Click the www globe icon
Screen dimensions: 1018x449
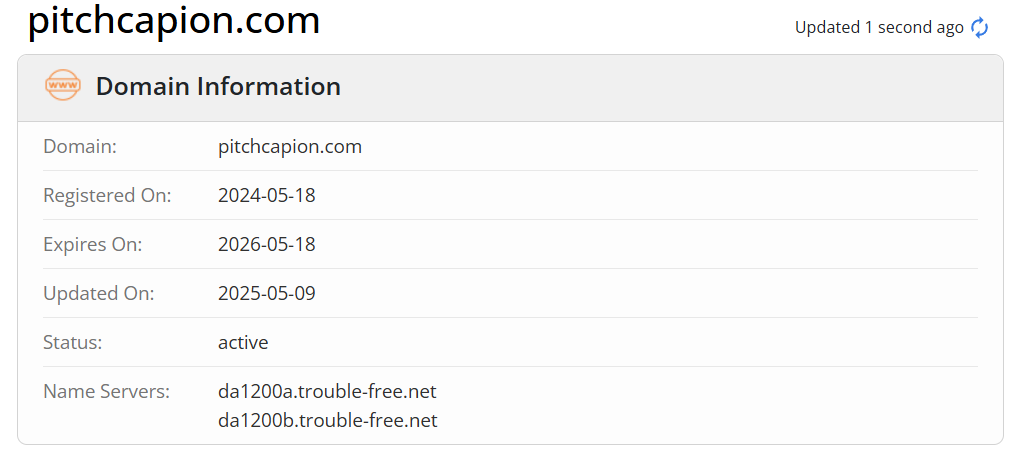pyautogui.click(x=63, y=86)
